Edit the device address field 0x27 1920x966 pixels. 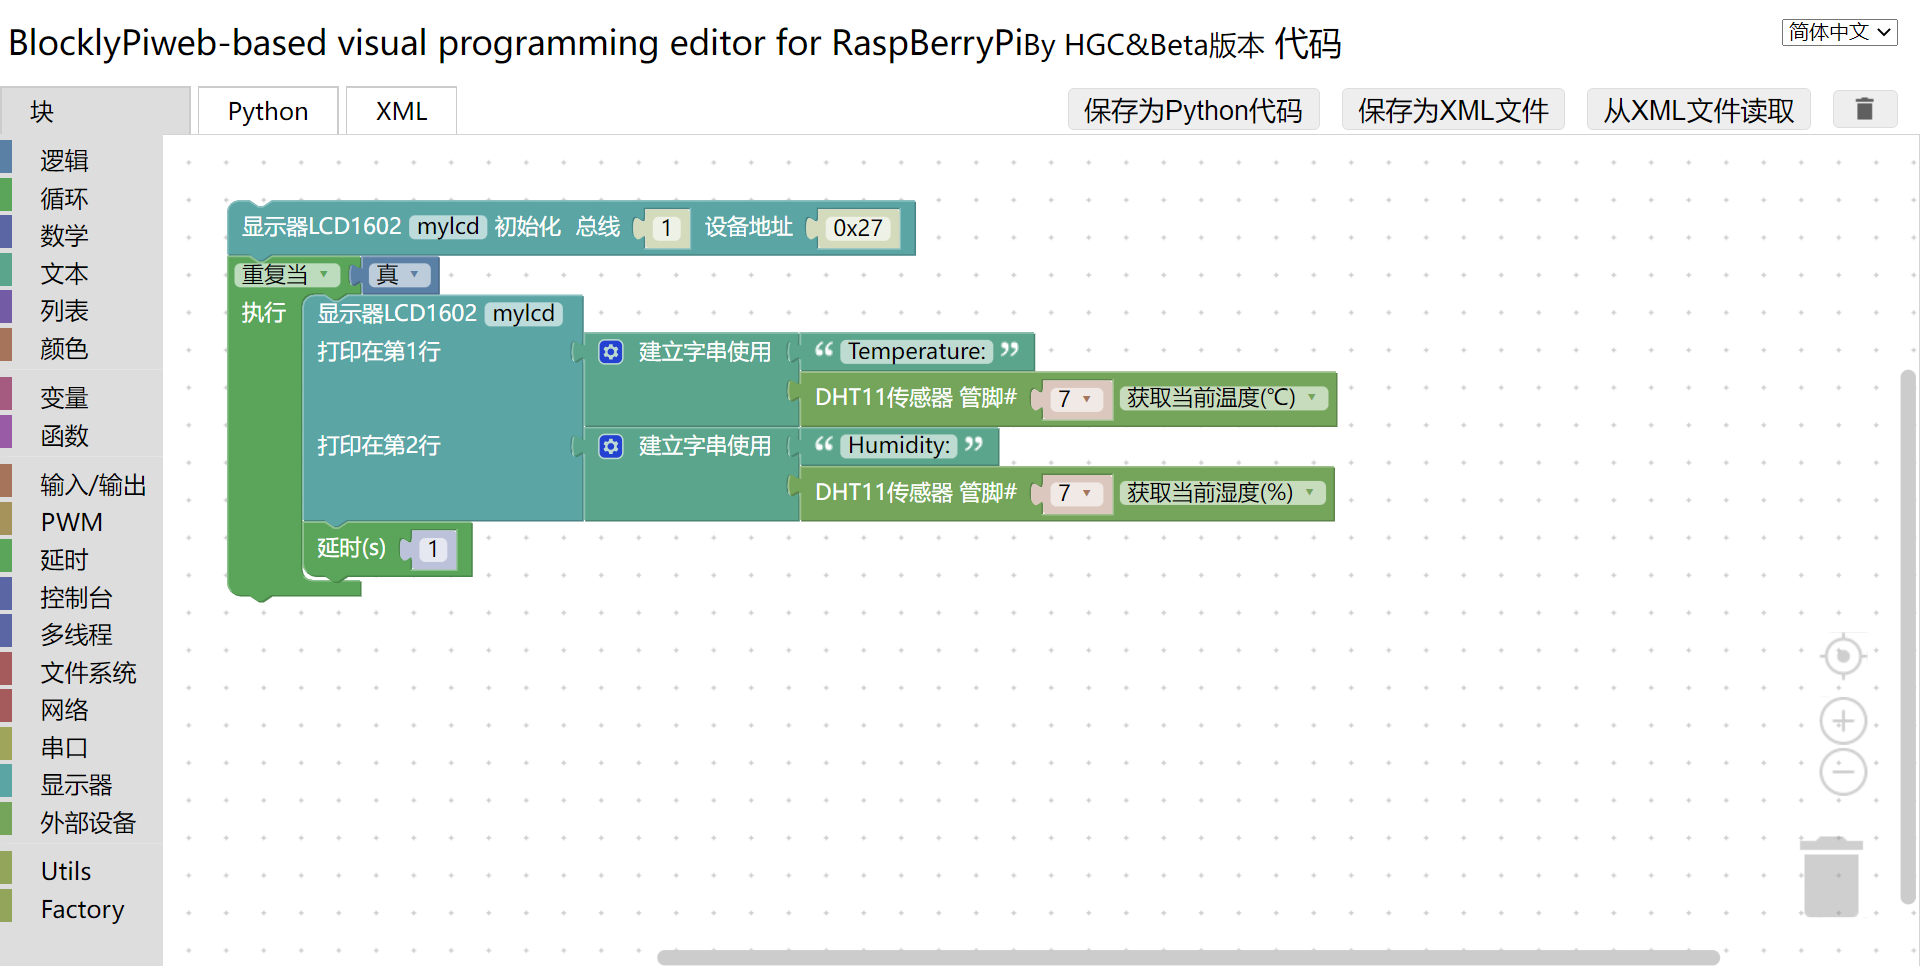[x=857, y=228]
